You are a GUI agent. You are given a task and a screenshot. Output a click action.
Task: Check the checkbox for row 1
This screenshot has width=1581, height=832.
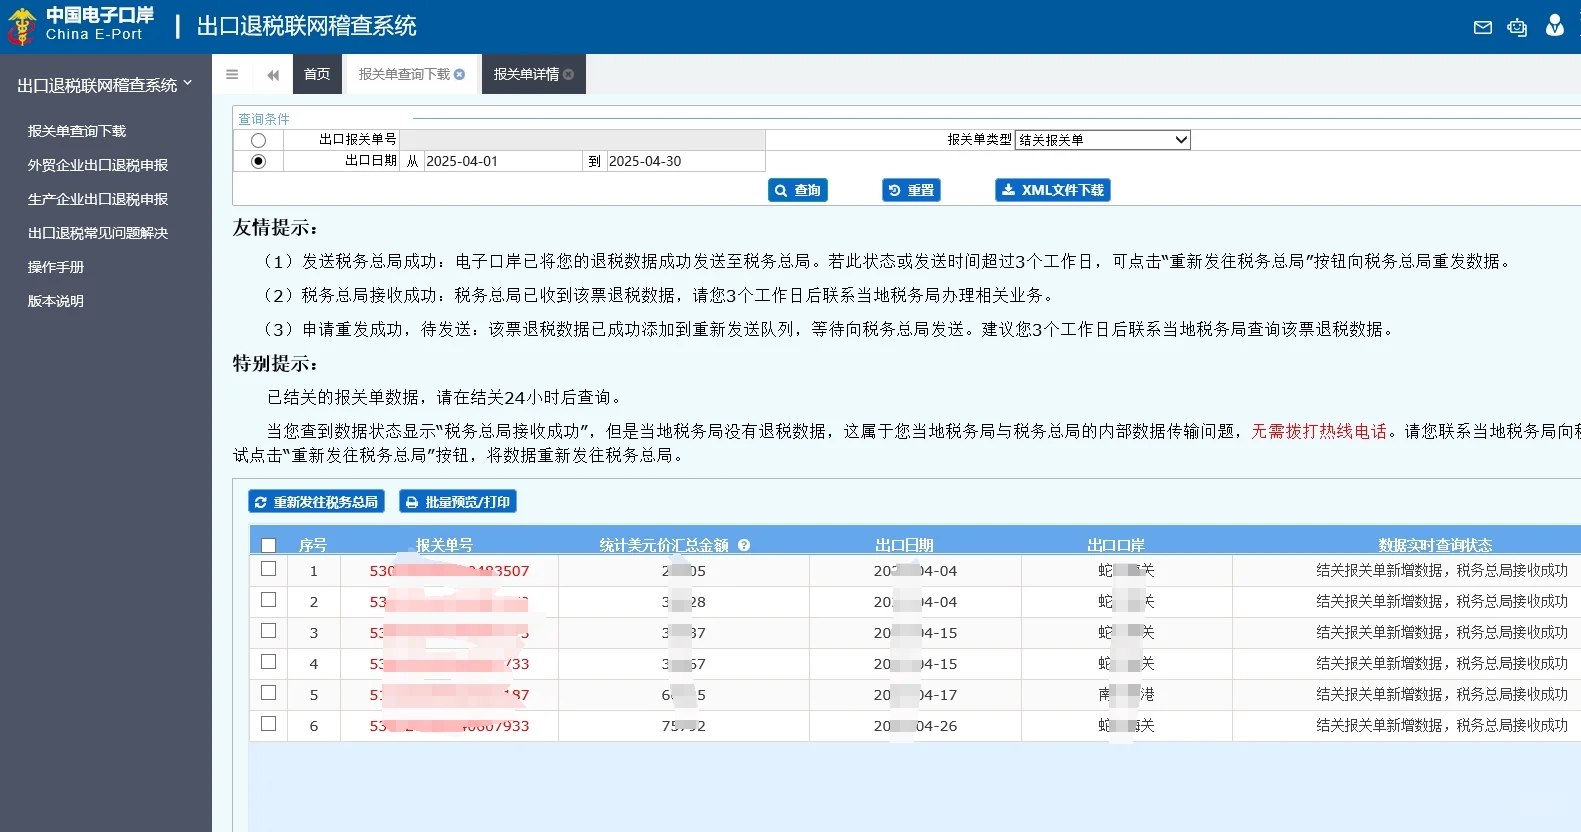point(268,569)
